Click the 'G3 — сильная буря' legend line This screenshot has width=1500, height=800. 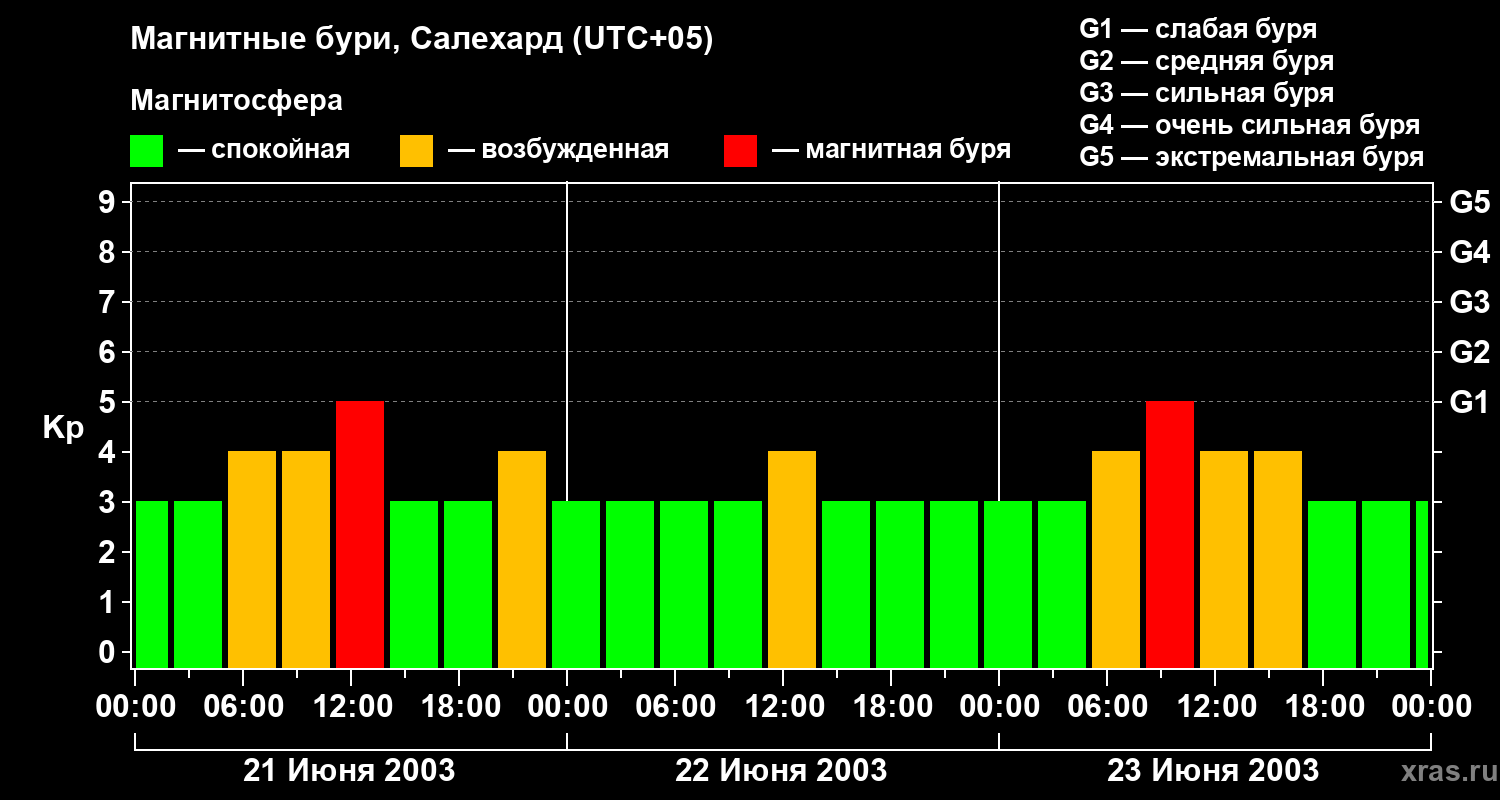(1206, 93)
